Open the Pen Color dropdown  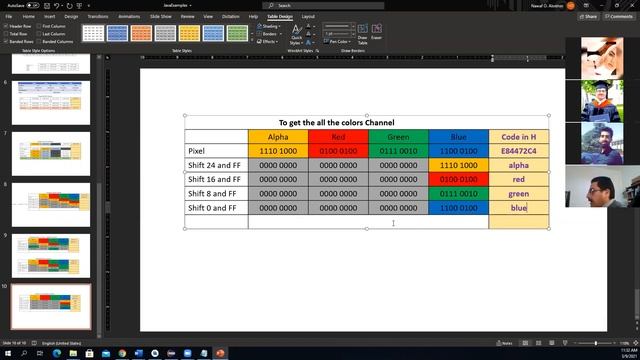tap(338, 42)
